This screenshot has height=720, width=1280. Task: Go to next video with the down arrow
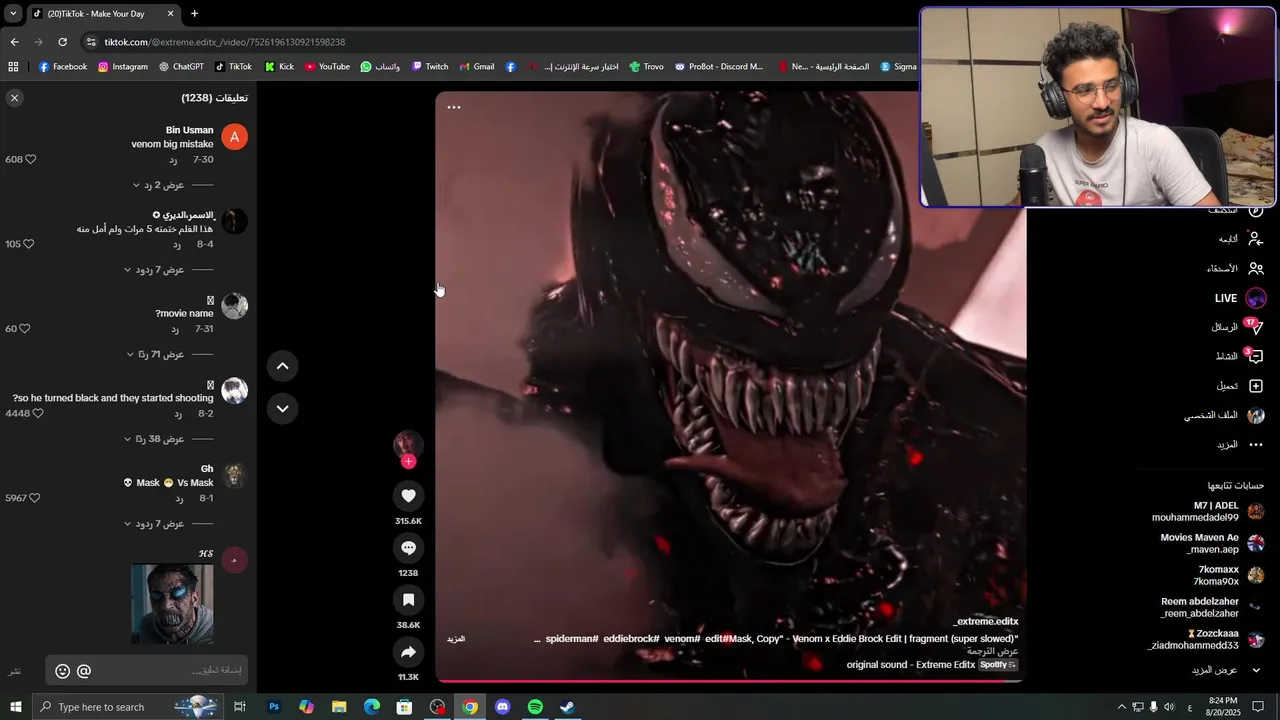tap(282, 408)
